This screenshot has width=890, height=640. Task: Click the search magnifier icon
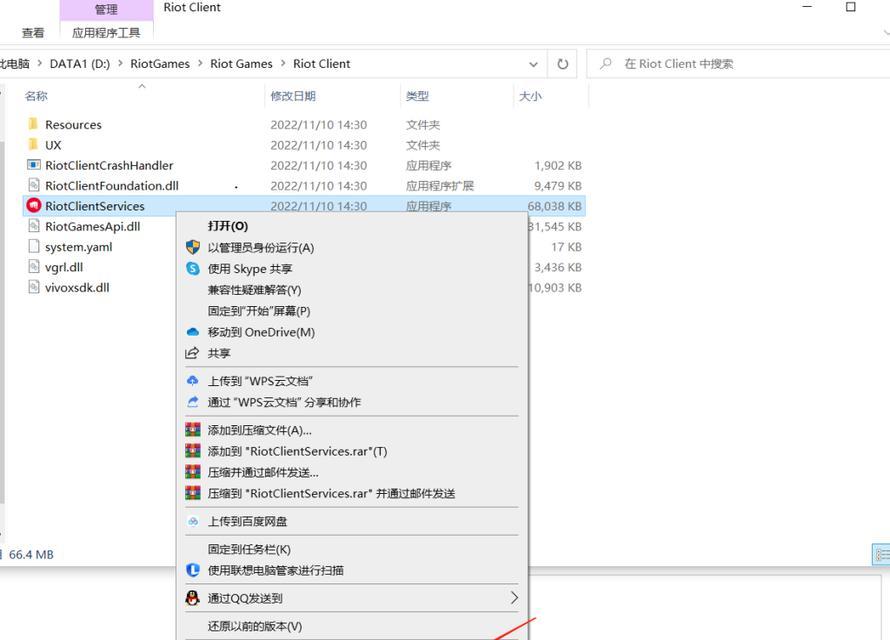[x=606, y=63]
